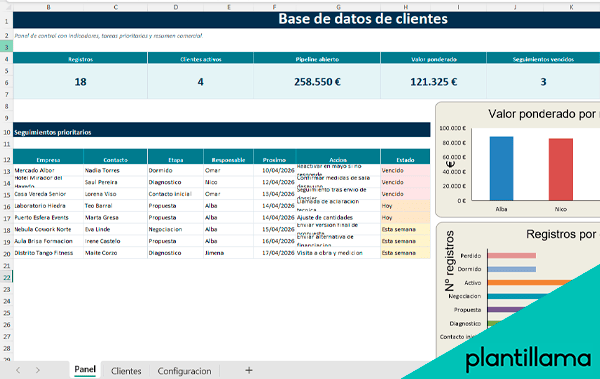Select the Maite Corzo contact cell
Screen dimensions: 600x379
pos(115,253)
